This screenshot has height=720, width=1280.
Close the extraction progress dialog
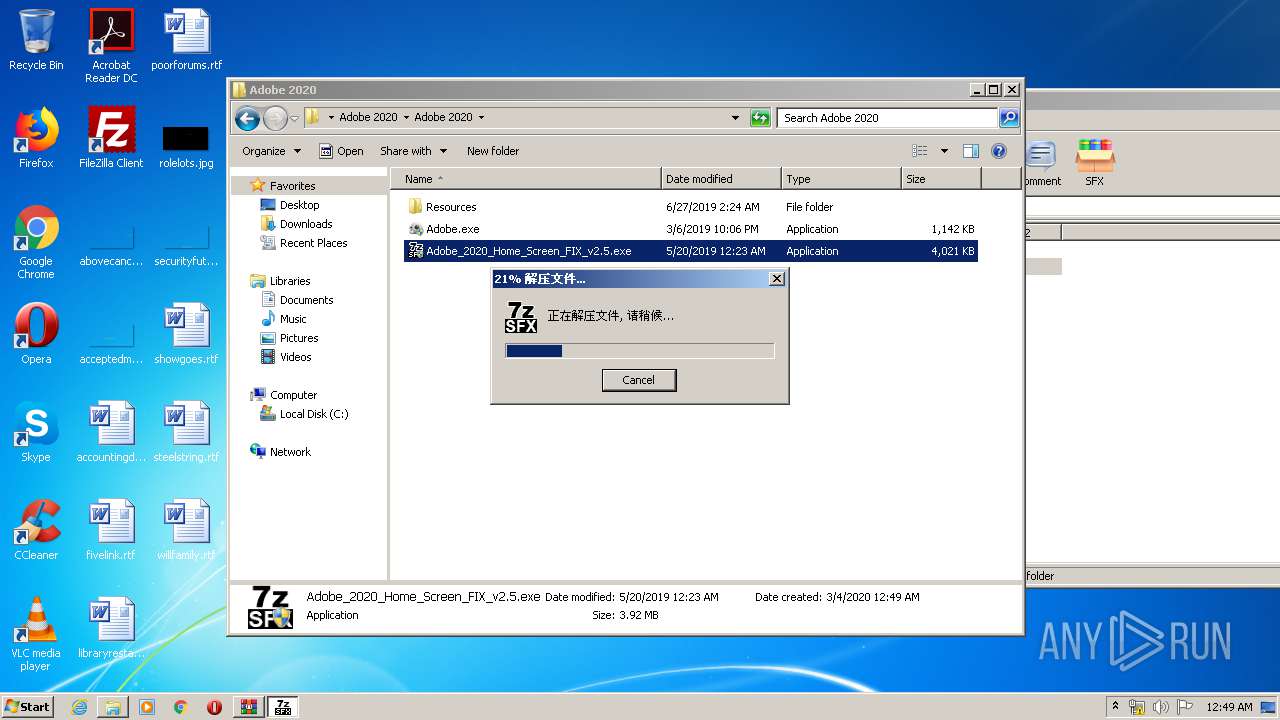[x=776, y=279]
